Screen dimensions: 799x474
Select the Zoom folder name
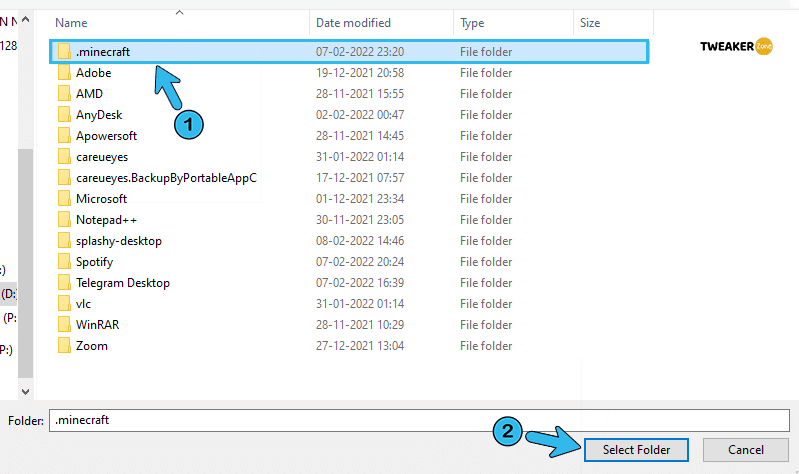(x=92, y=346)
